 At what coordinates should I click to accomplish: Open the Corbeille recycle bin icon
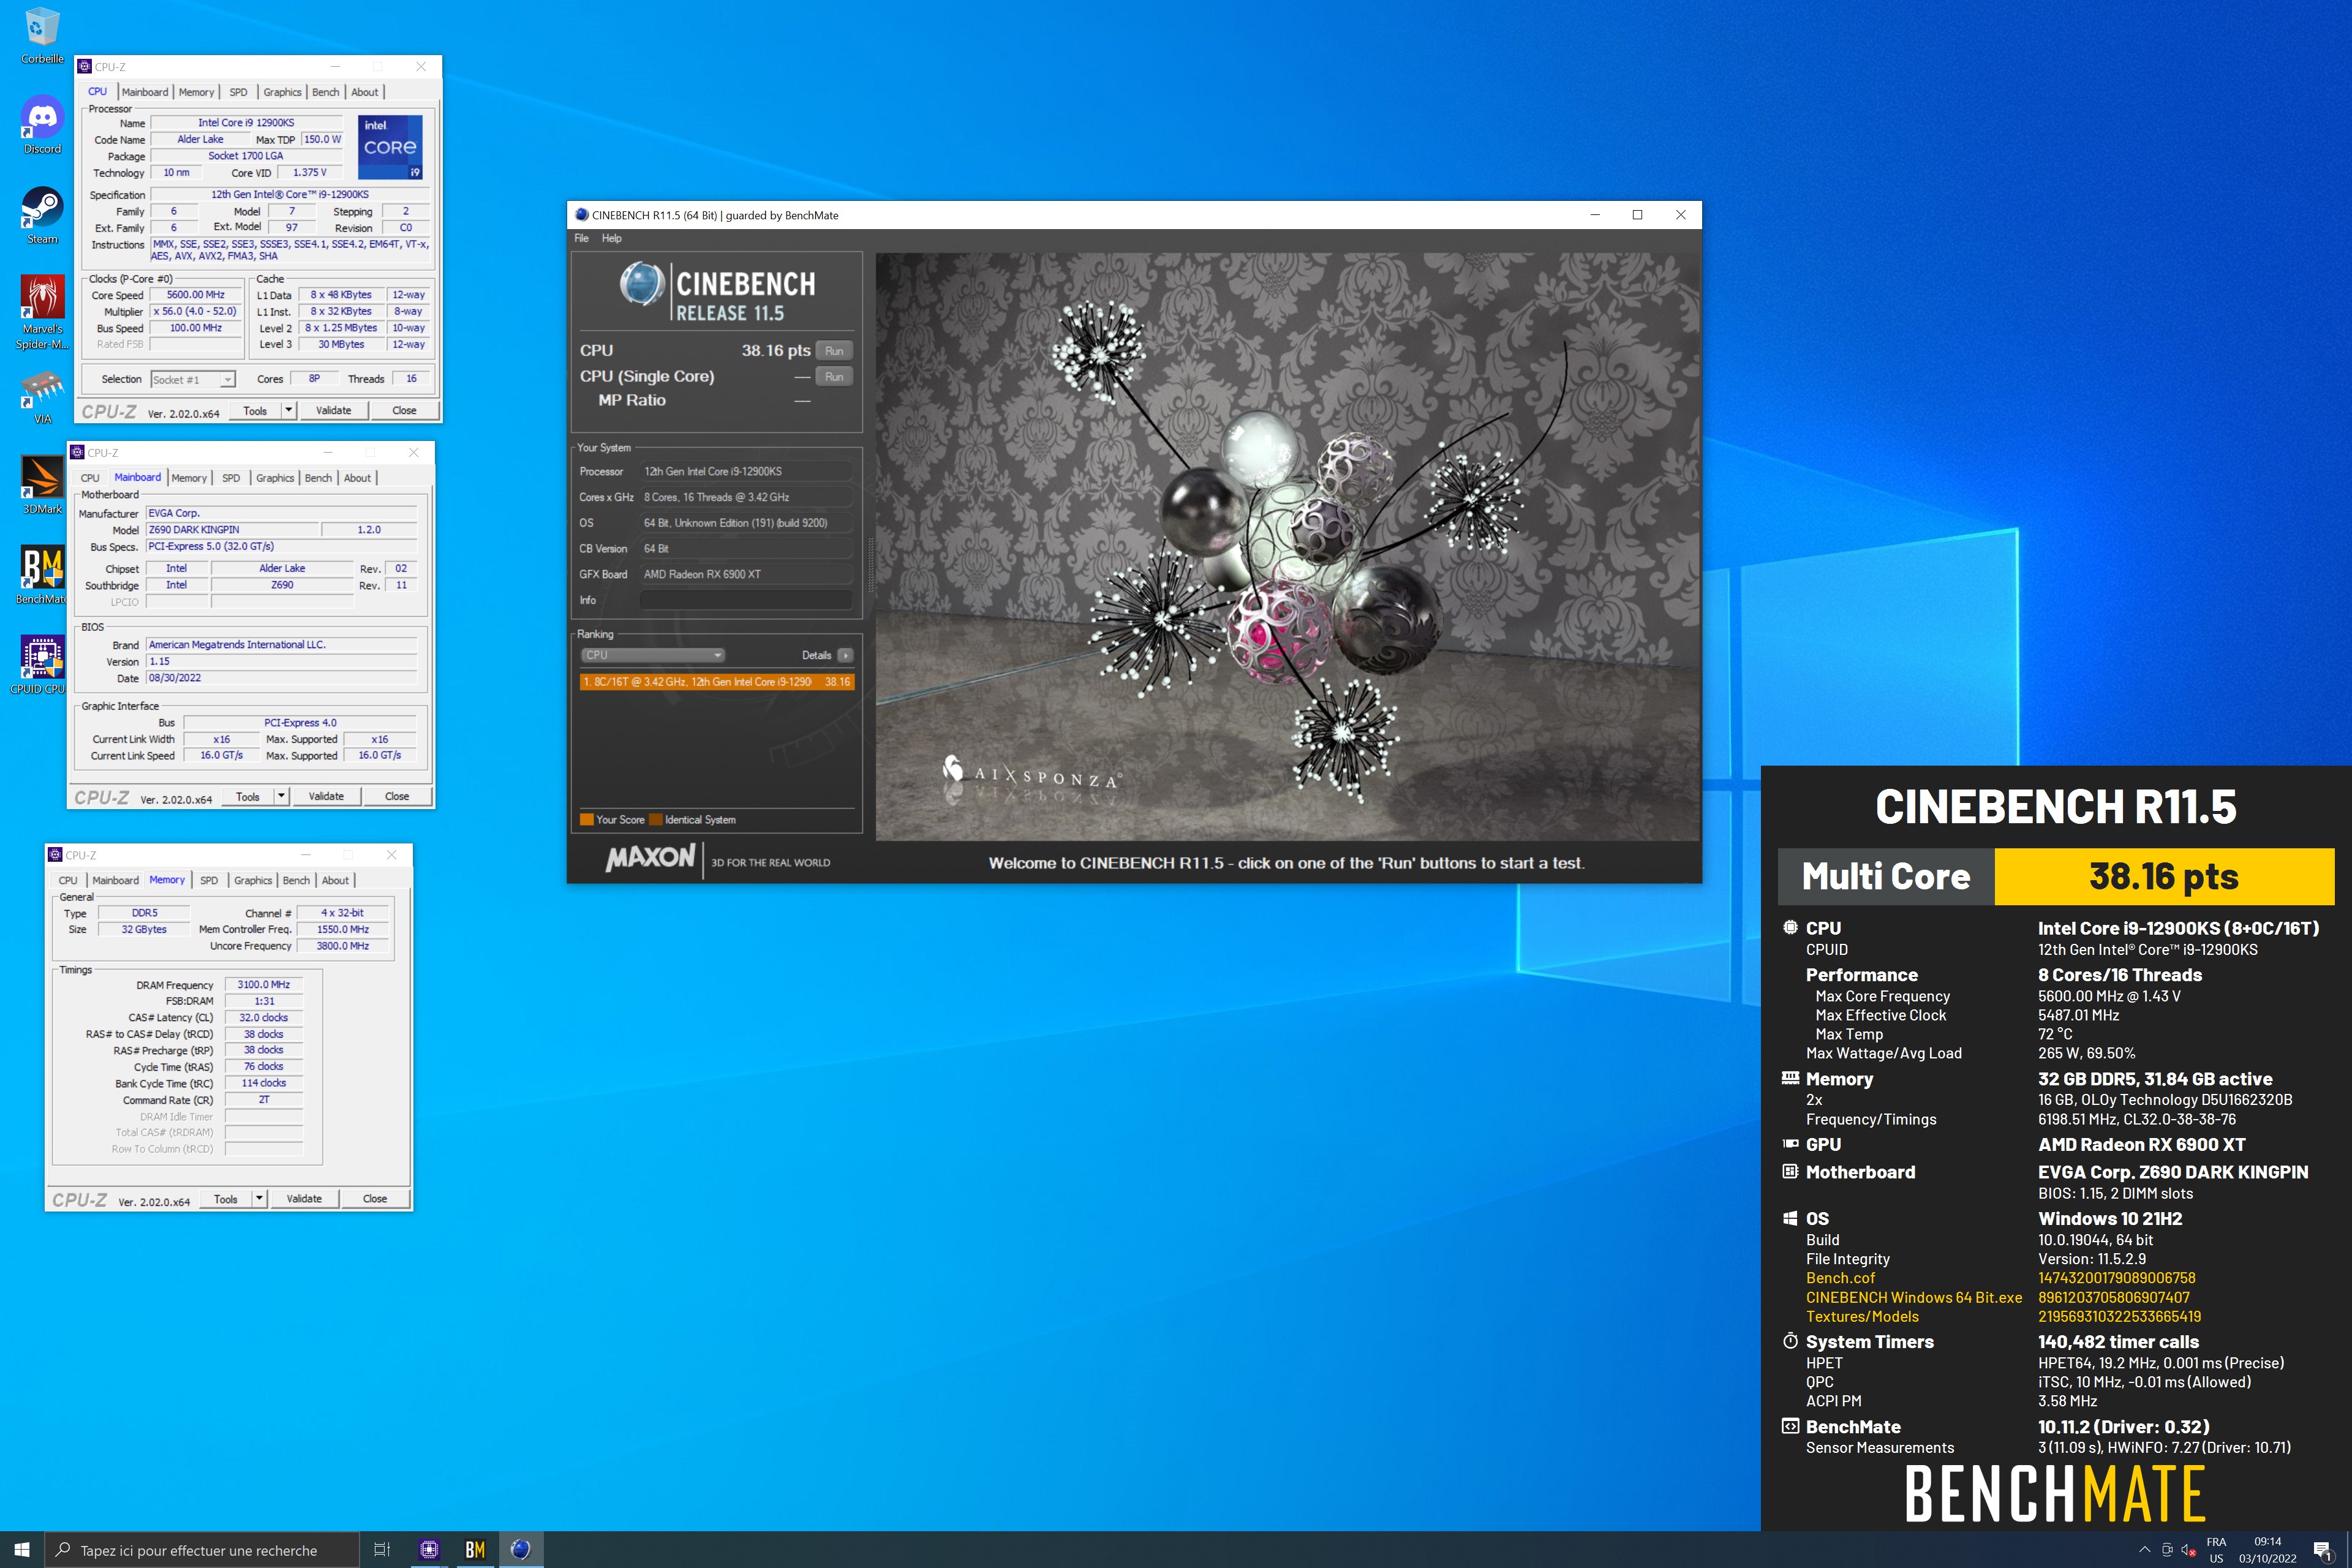pos(42,35)
